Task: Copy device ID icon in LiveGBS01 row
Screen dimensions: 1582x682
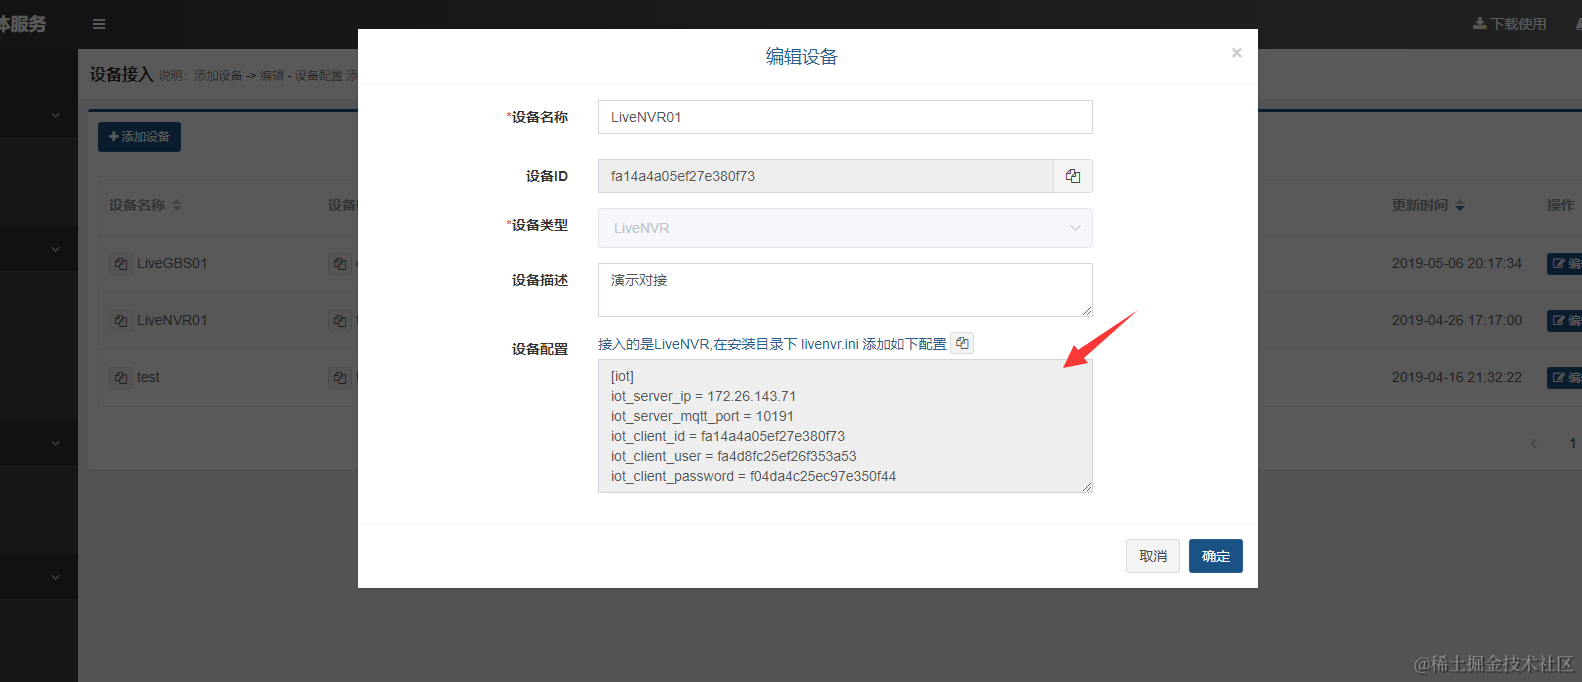Action: click(x=340, y=264)
